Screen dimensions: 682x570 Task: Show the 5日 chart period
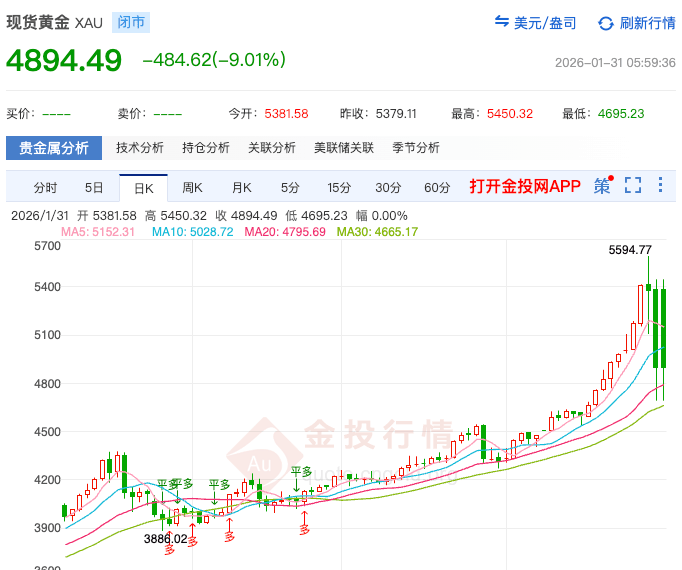click(x=94, y=188)
